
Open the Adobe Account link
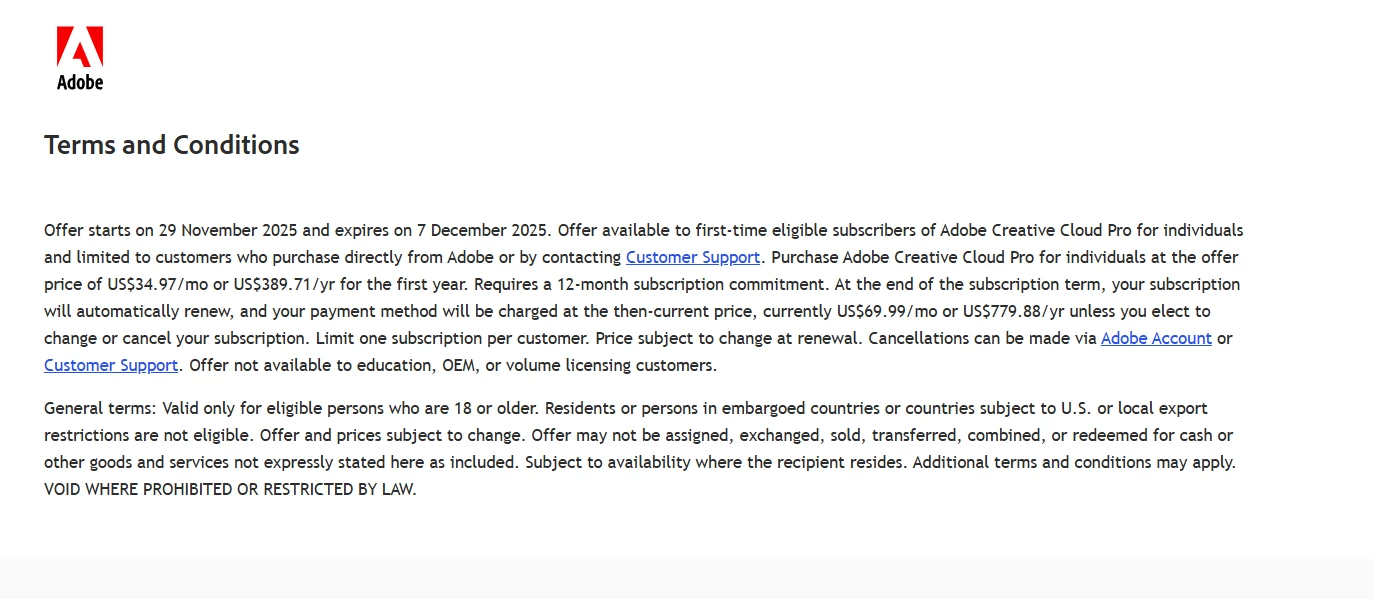click(x=1156, y=338)
